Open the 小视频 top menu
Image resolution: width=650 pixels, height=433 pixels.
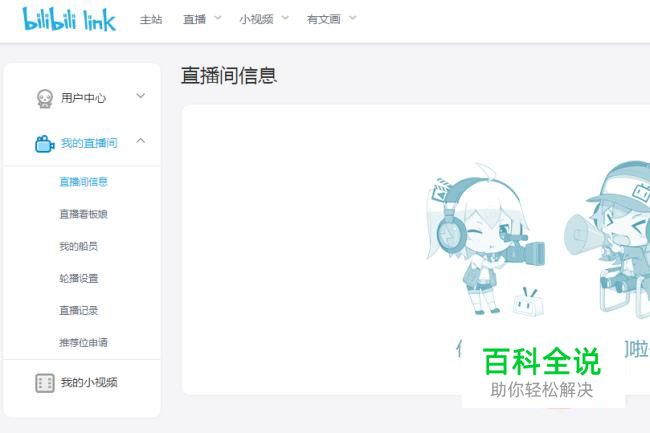click(256, 19)
